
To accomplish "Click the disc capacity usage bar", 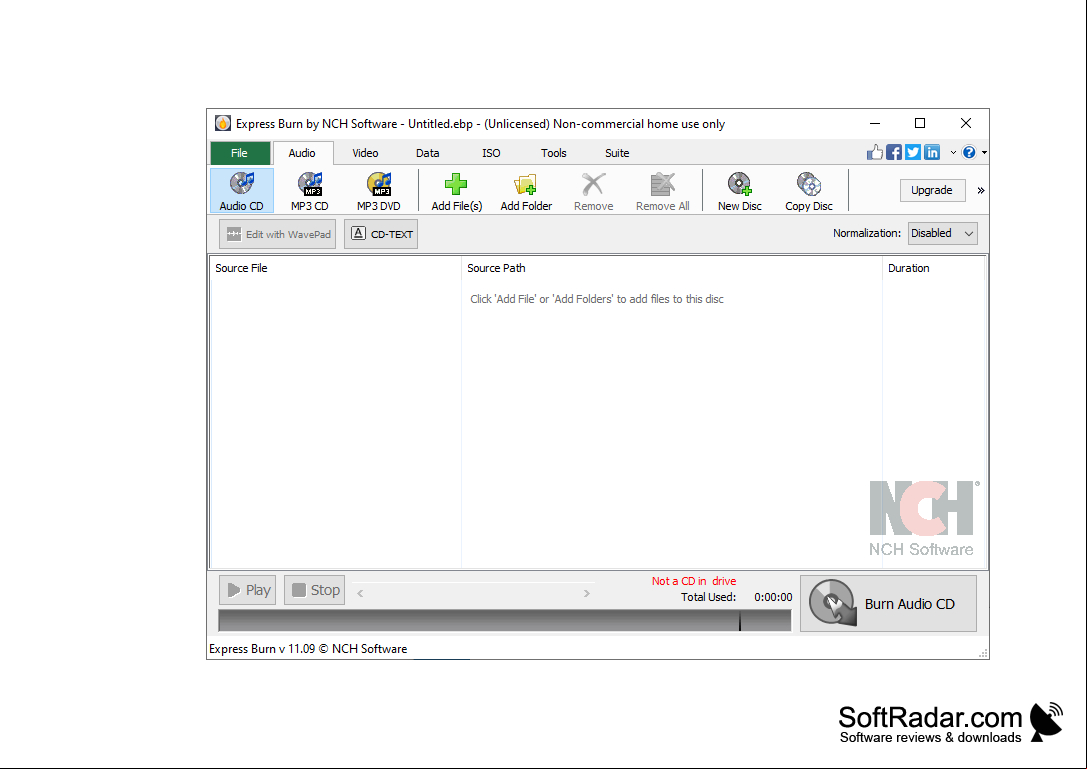I will 505,621.
